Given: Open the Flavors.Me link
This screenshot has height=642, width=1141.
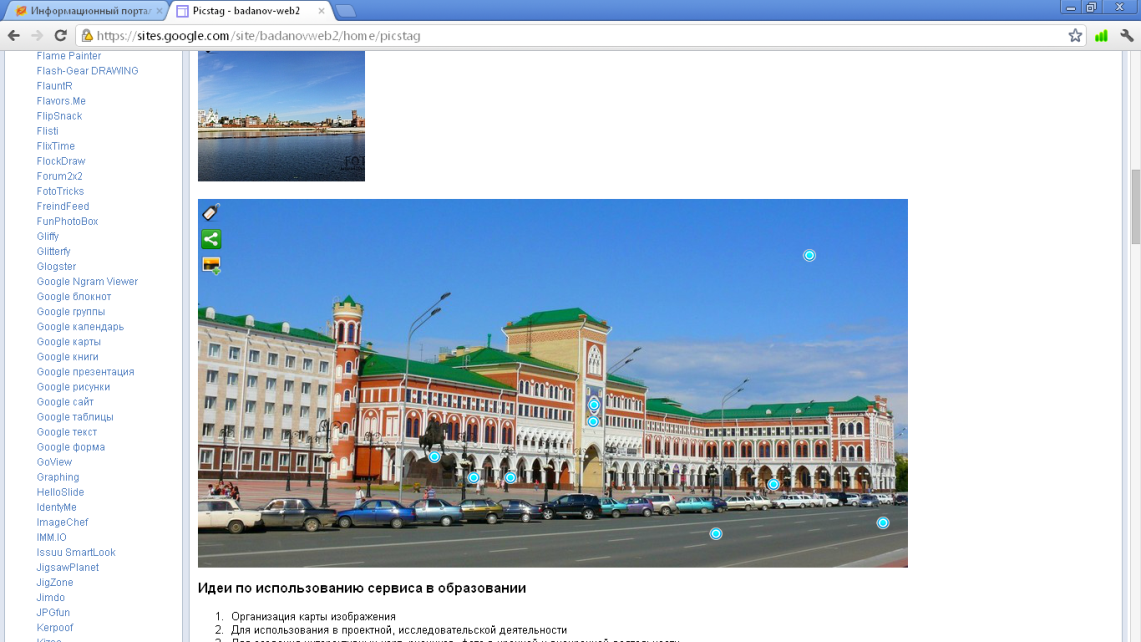Looking at the screenshot, I should (61, 101).
